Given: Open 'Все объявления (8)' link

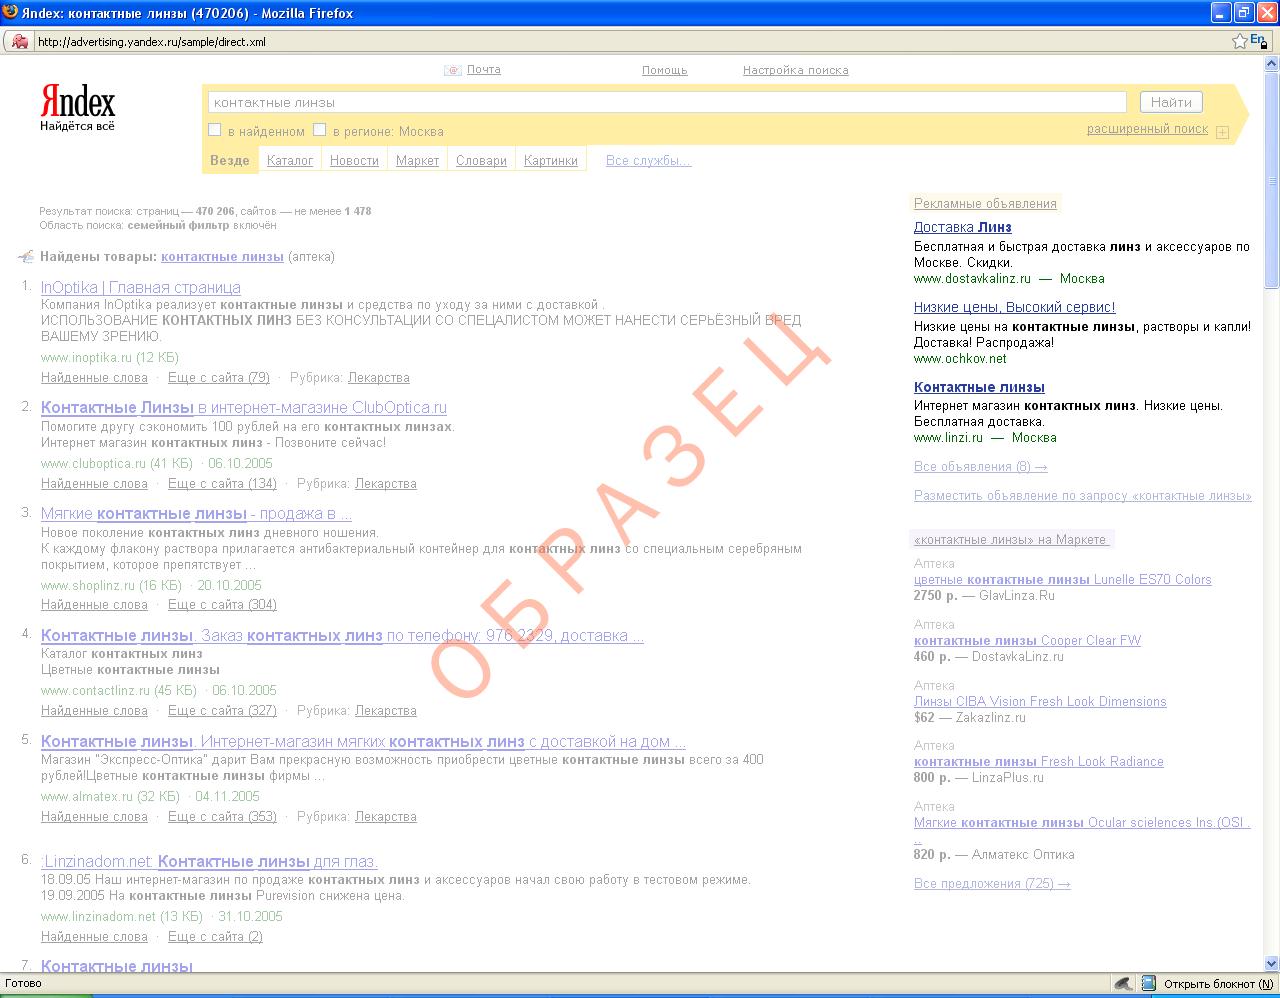Looking at the screenshot, I should point(981,467).
